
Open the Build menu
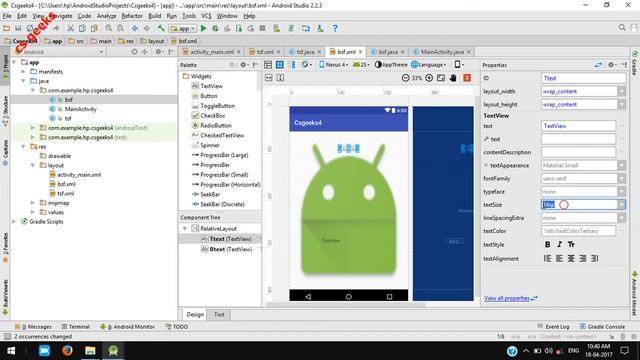(155, 16)
